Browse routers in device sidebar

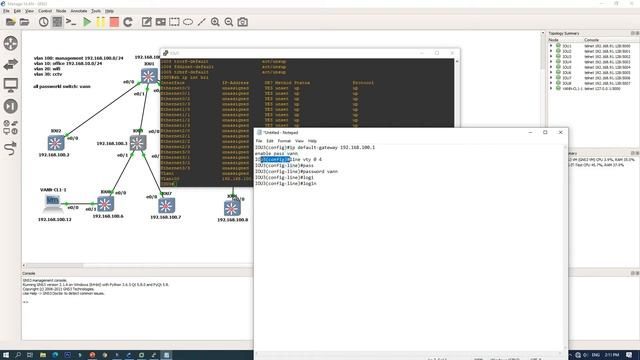pyautogui.click(x=11, y=43)
